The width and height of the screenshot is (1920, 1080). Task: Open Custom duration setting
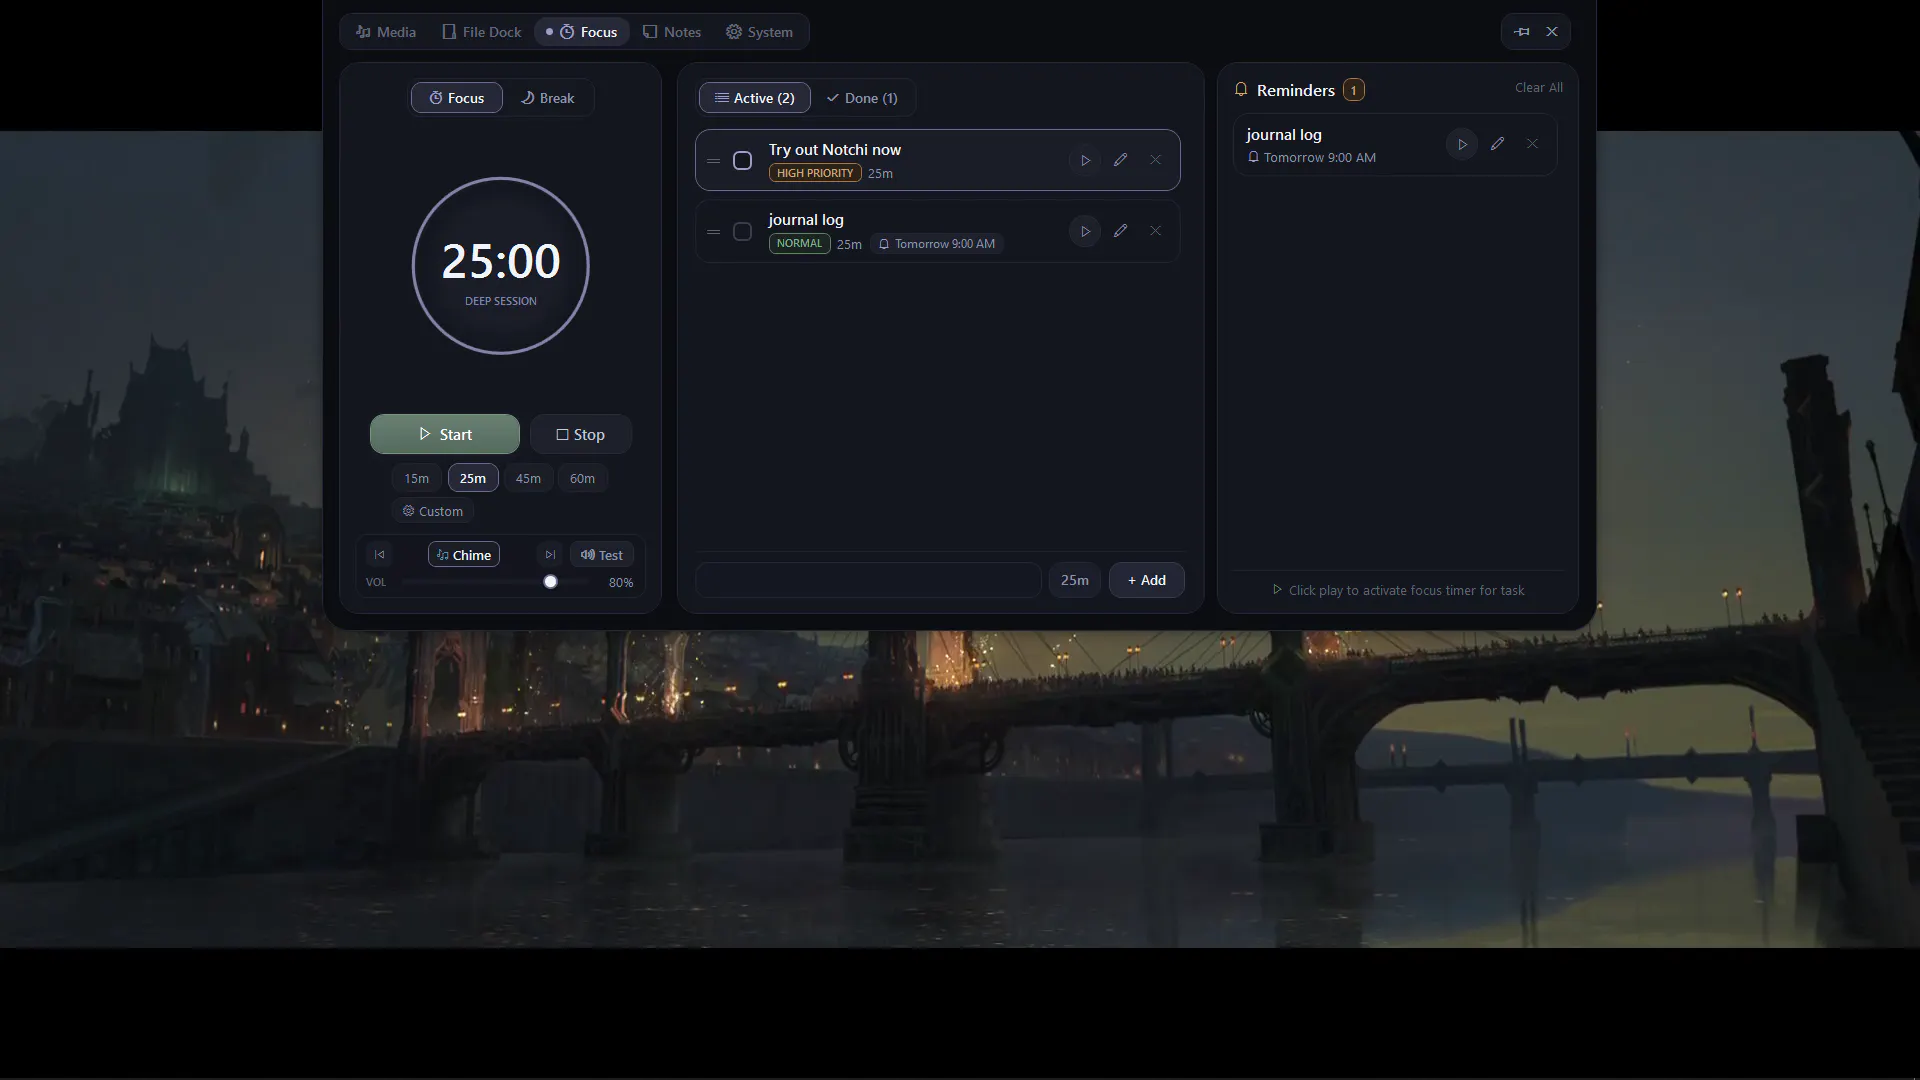click(433, 511)
